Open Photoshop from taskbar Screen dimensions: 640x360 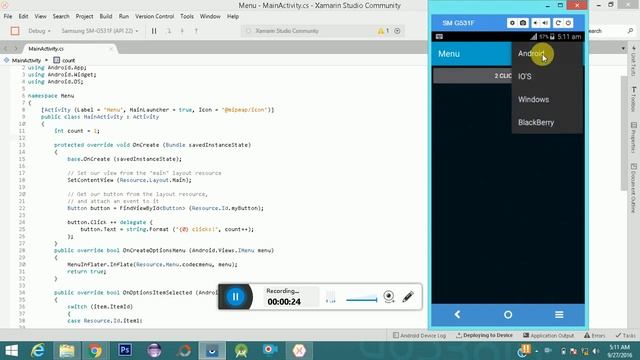124,351
